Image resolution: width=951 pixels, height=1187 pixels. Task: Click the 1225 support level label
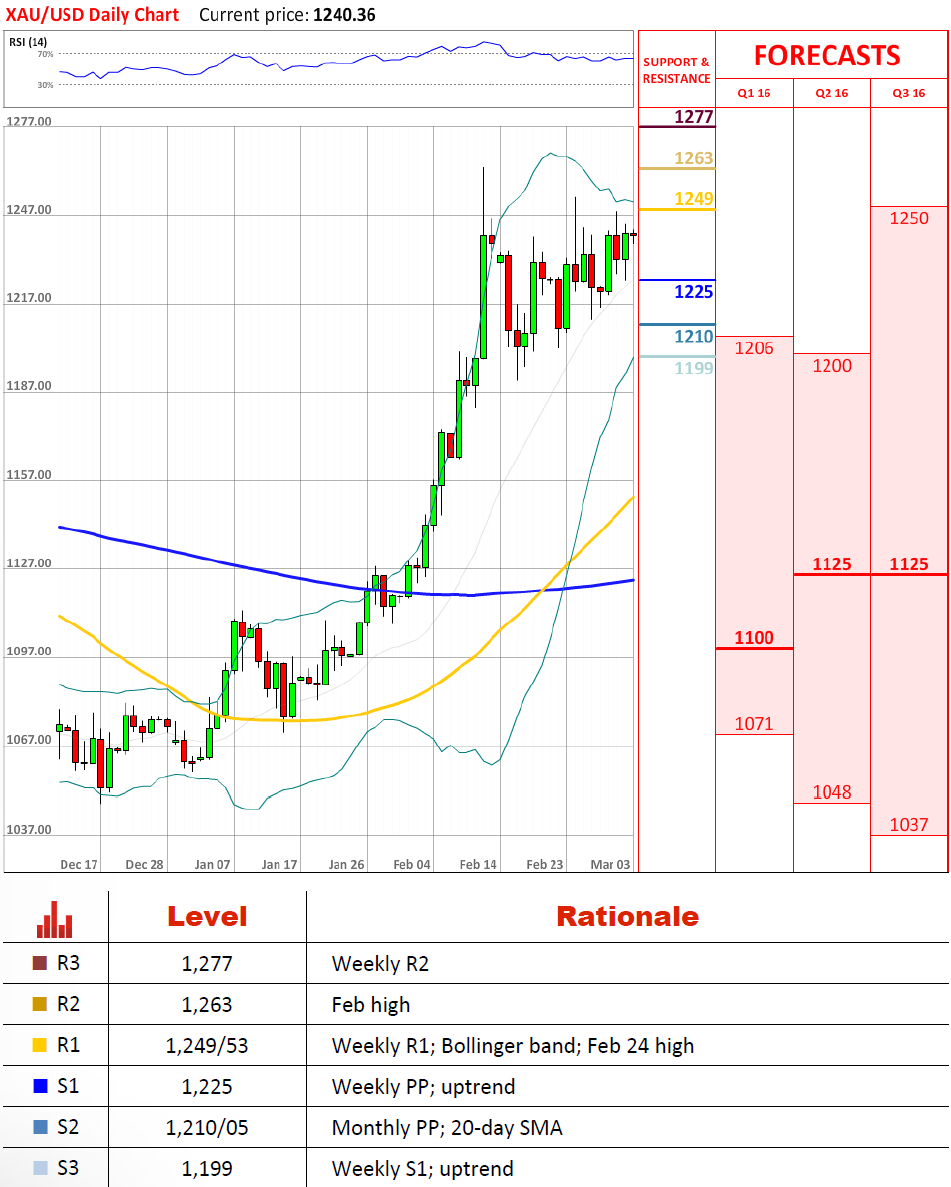coord(694,291)
